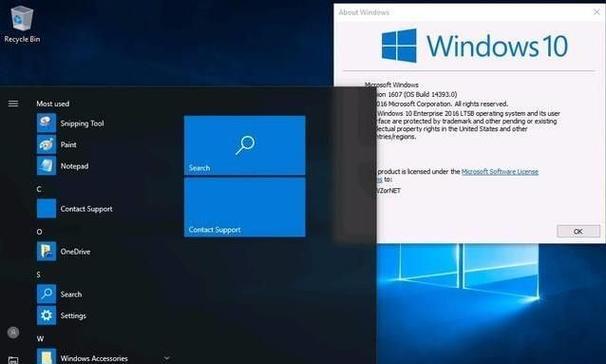This screenshot has width=606, height=364.
Task: Open Notepad from the Most used list
Action: 63,166
